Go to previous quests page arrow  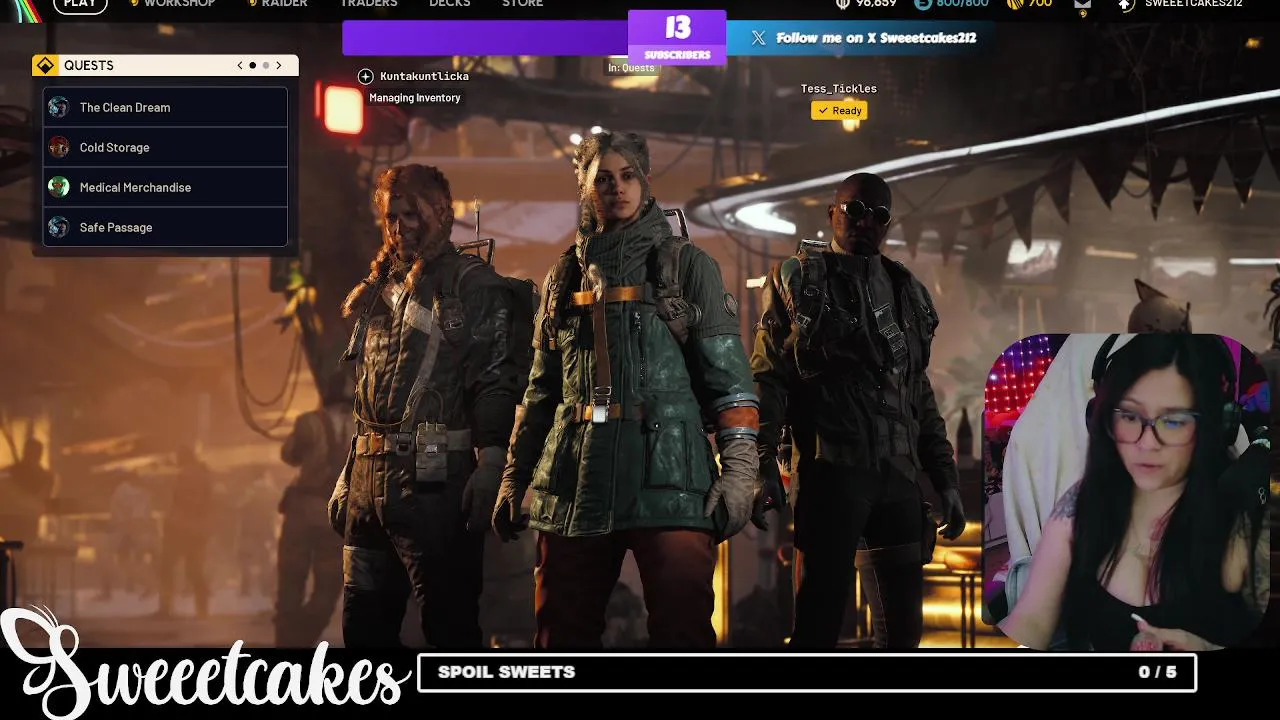240,65
